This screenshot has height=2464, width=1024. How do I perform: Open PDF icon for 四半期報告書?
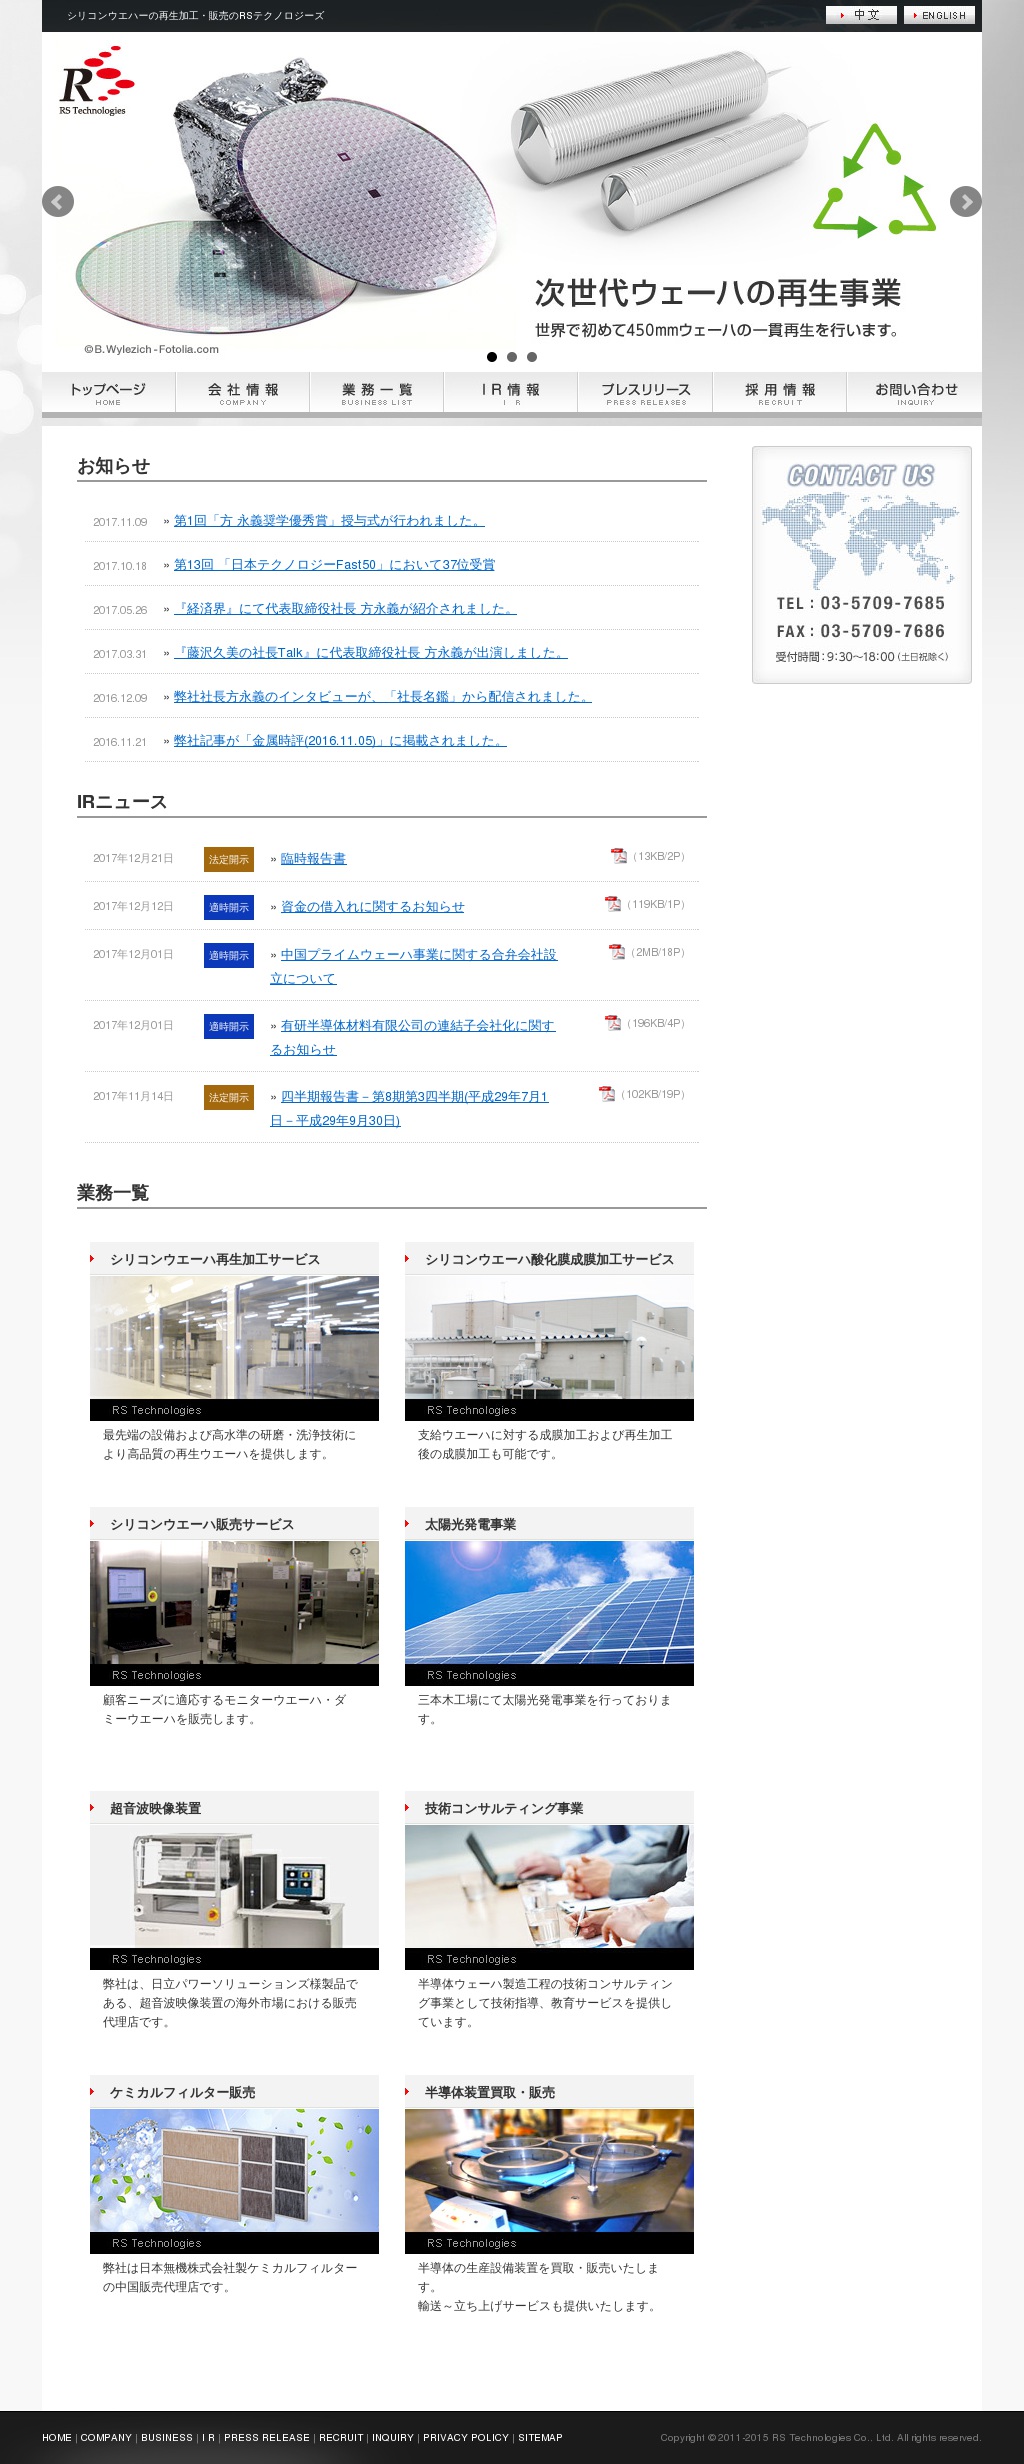point(607,1094)
